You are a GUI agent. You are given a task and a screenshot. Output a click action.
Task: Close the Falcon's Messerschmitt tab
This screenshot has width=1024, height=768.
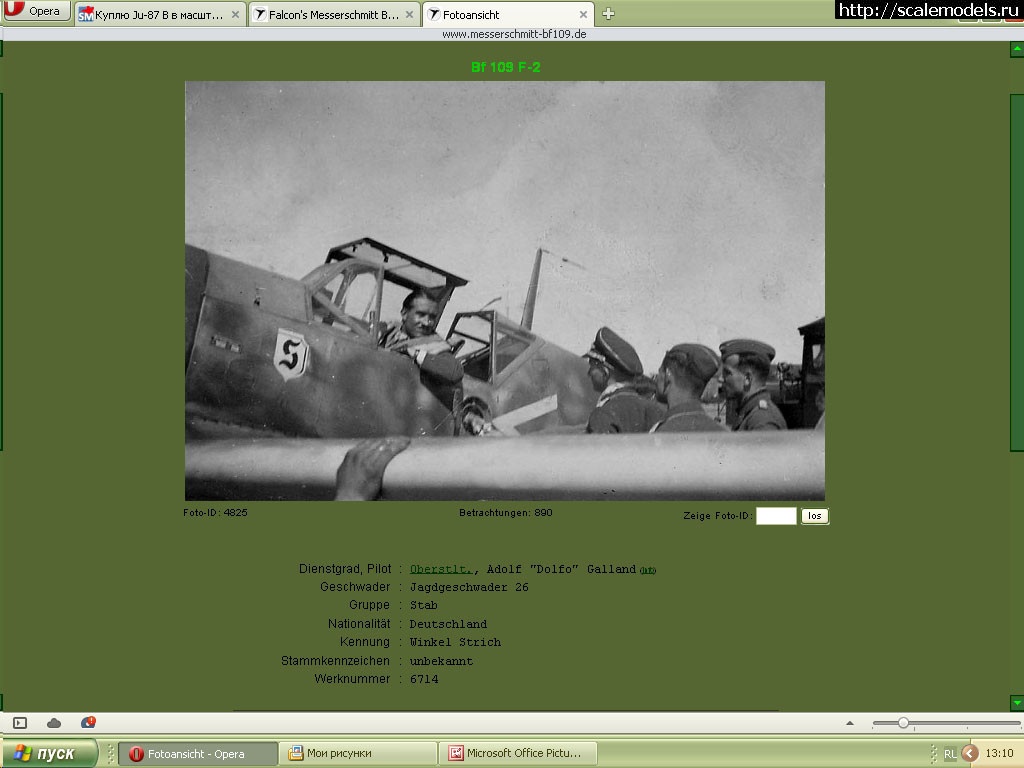(x=408, y=15)
